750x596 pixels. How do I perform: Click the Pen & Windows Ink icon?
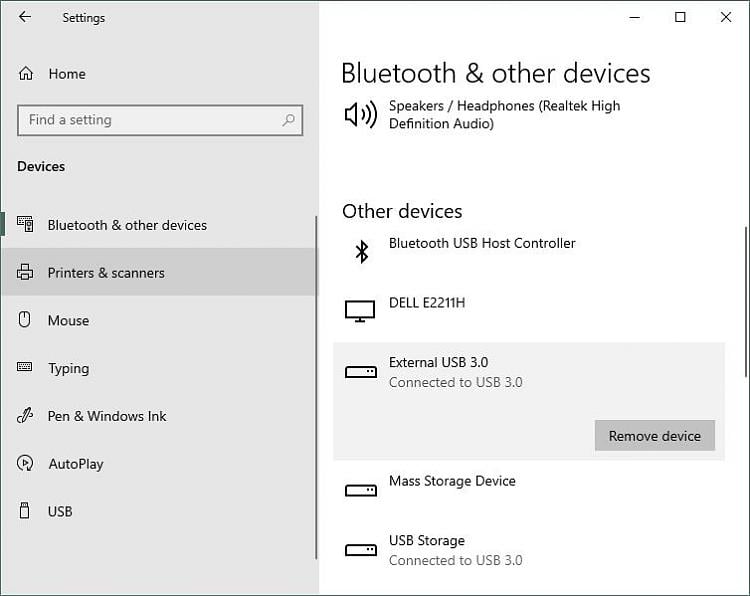click(x=26, y=416)
